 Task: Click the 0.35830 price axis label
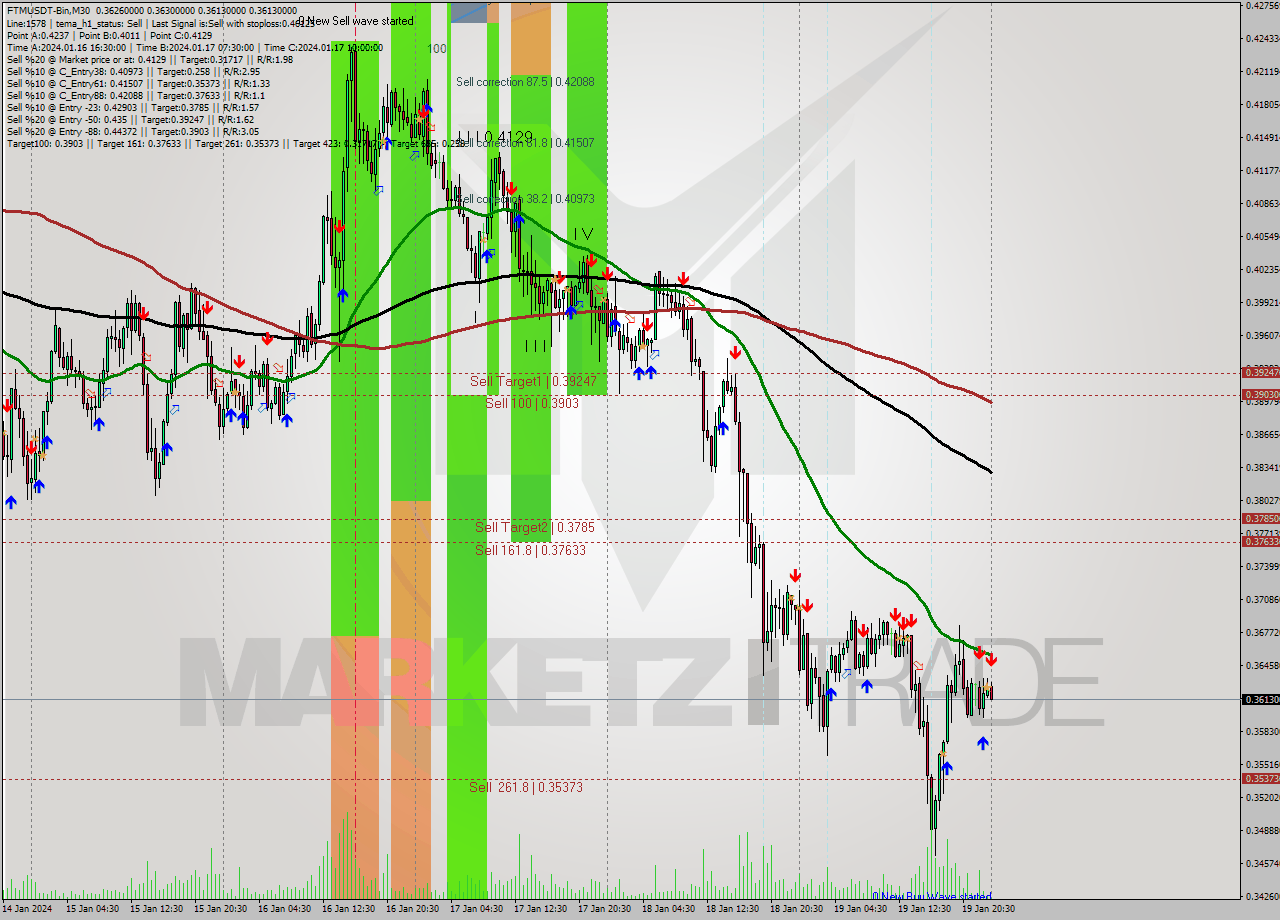(x=1262, y=731)
